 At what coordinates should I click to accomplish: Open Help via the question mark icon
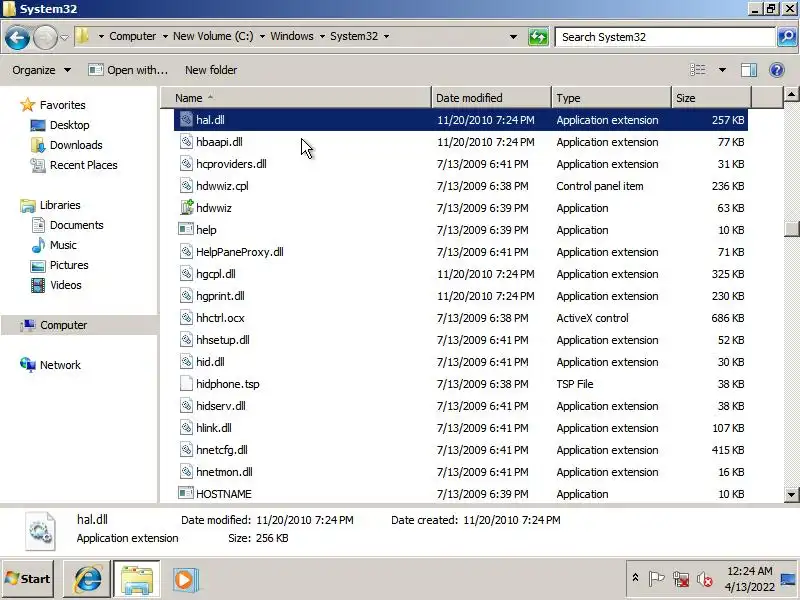coord(777,70)
